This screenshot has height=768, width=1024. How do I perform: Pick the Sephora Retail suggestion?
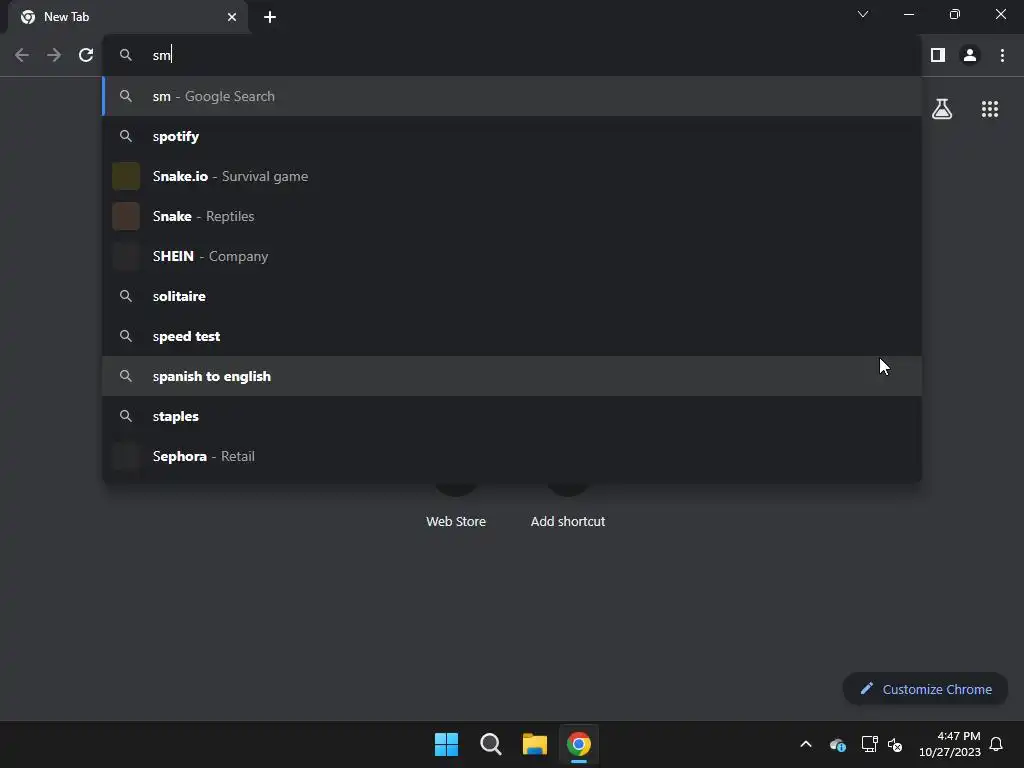click(x=512, y=456)
